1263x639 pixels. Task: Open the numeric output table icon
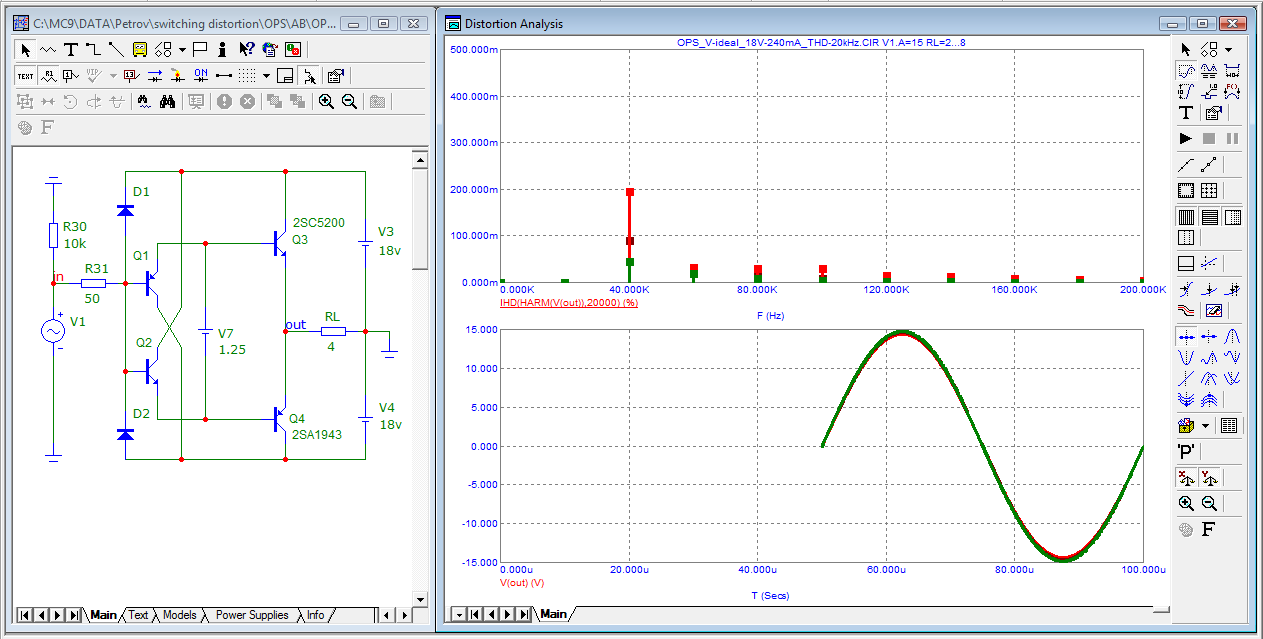pos(1229,426)
